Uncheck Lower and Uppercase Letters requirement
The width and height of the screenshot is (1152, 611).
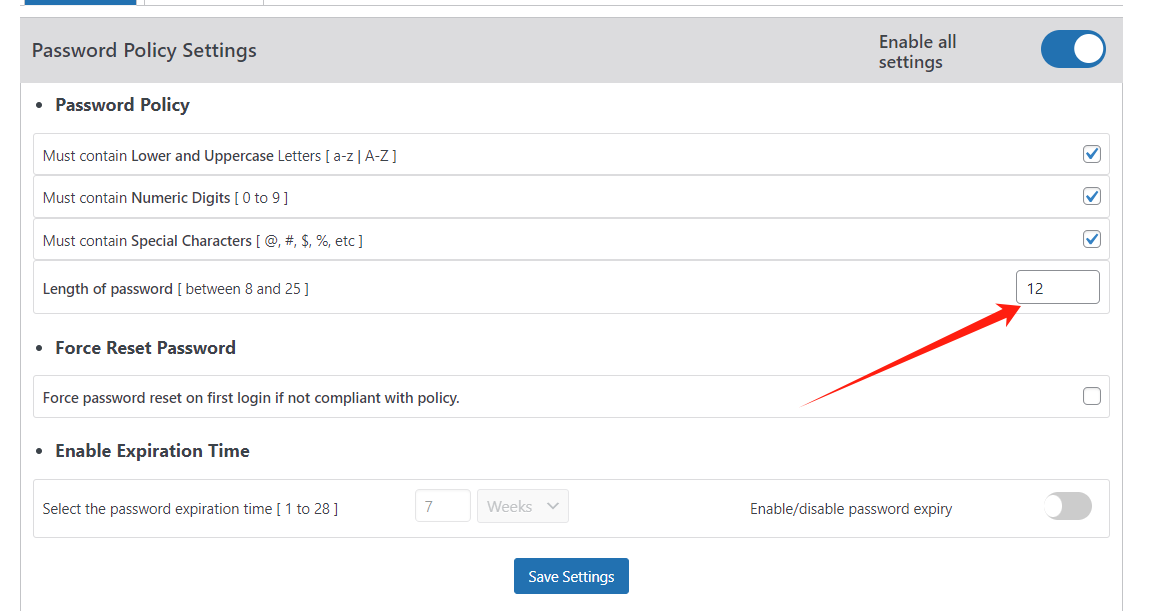(x=1091, y=153)
